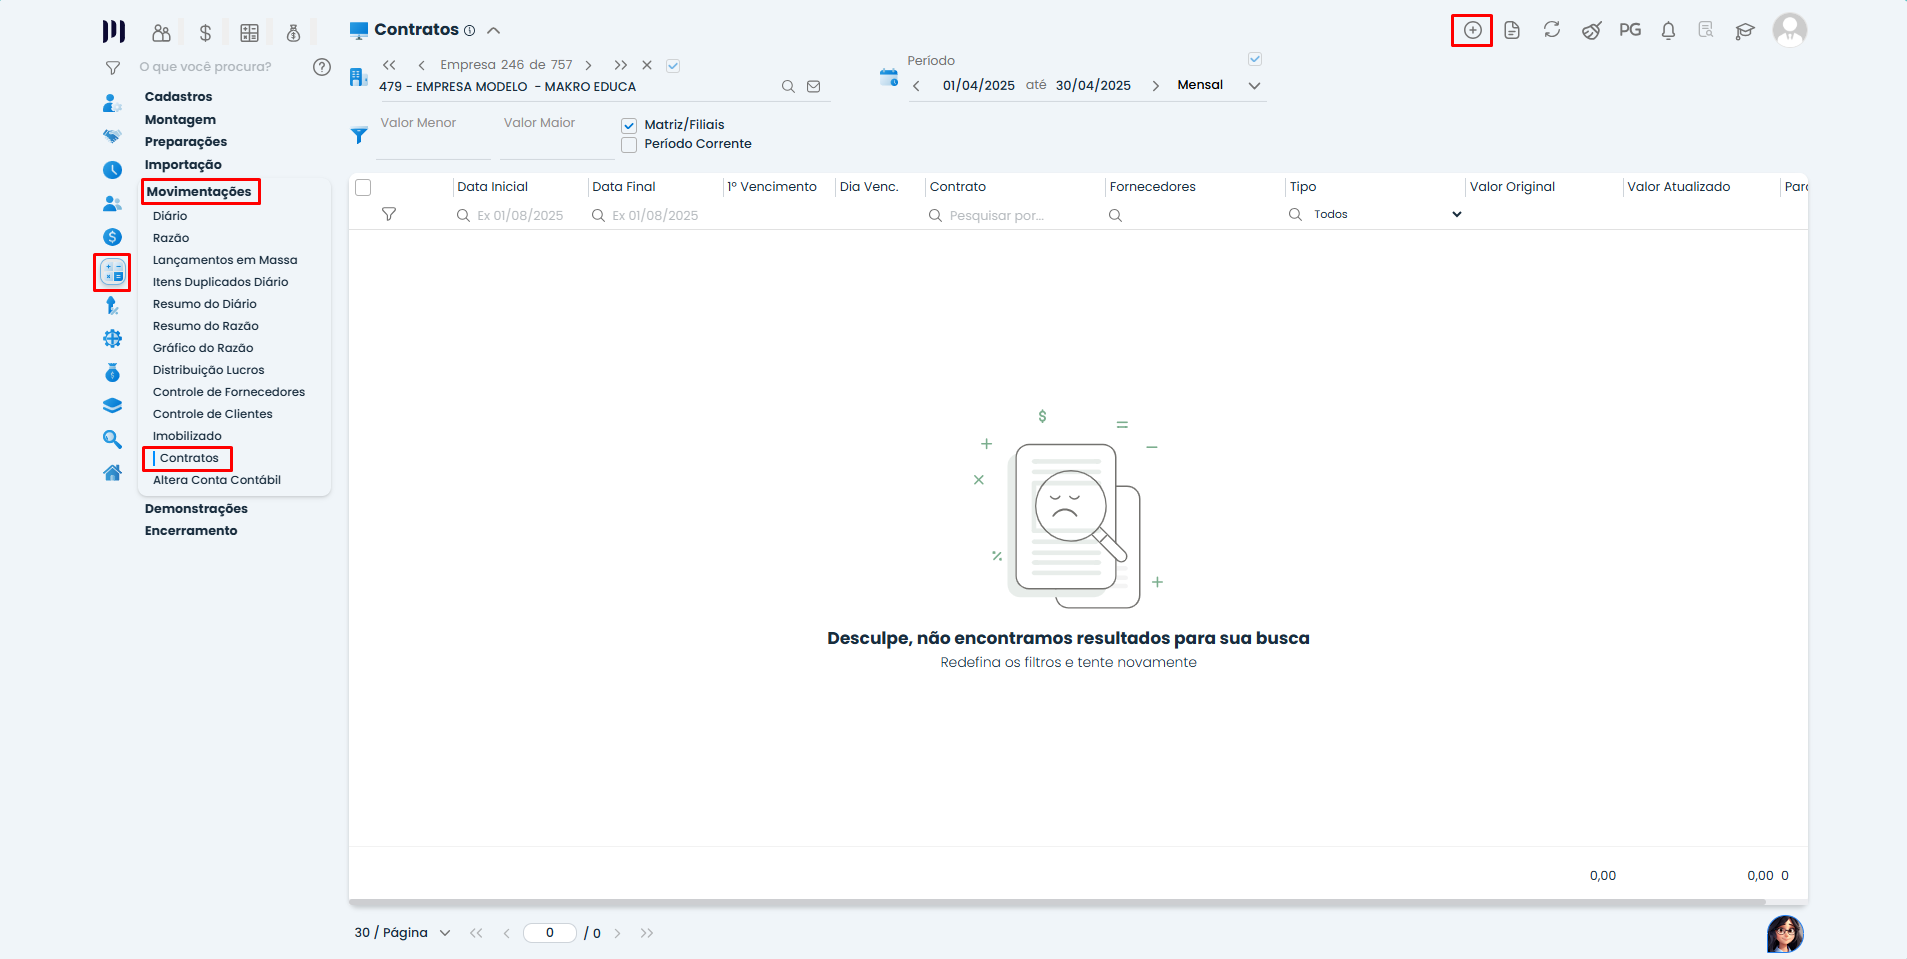Select Lançamentos em Massa from menu
The image size is (1907, 959).
point(225,260)
